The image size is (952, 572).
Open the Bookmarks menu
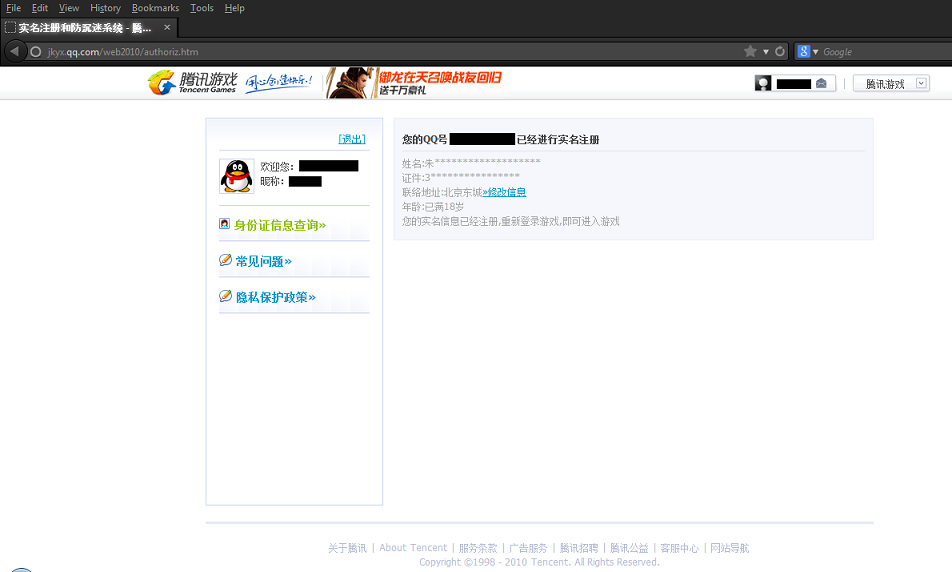[155, 8]
